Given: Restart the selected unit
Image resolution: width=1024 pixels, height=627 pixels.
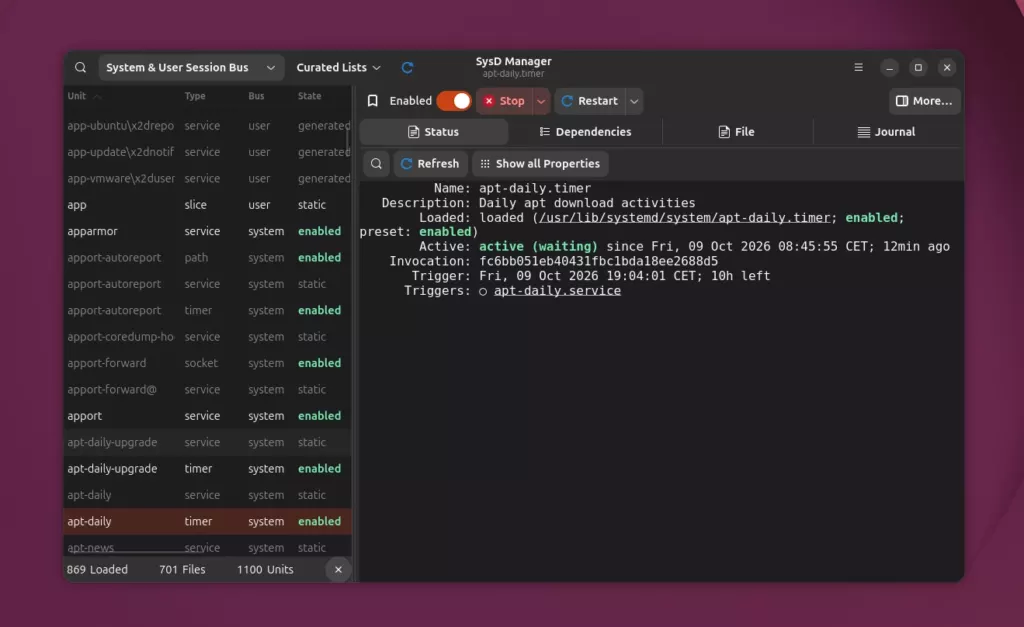Looking at the screenshot, I should point(590,101).
